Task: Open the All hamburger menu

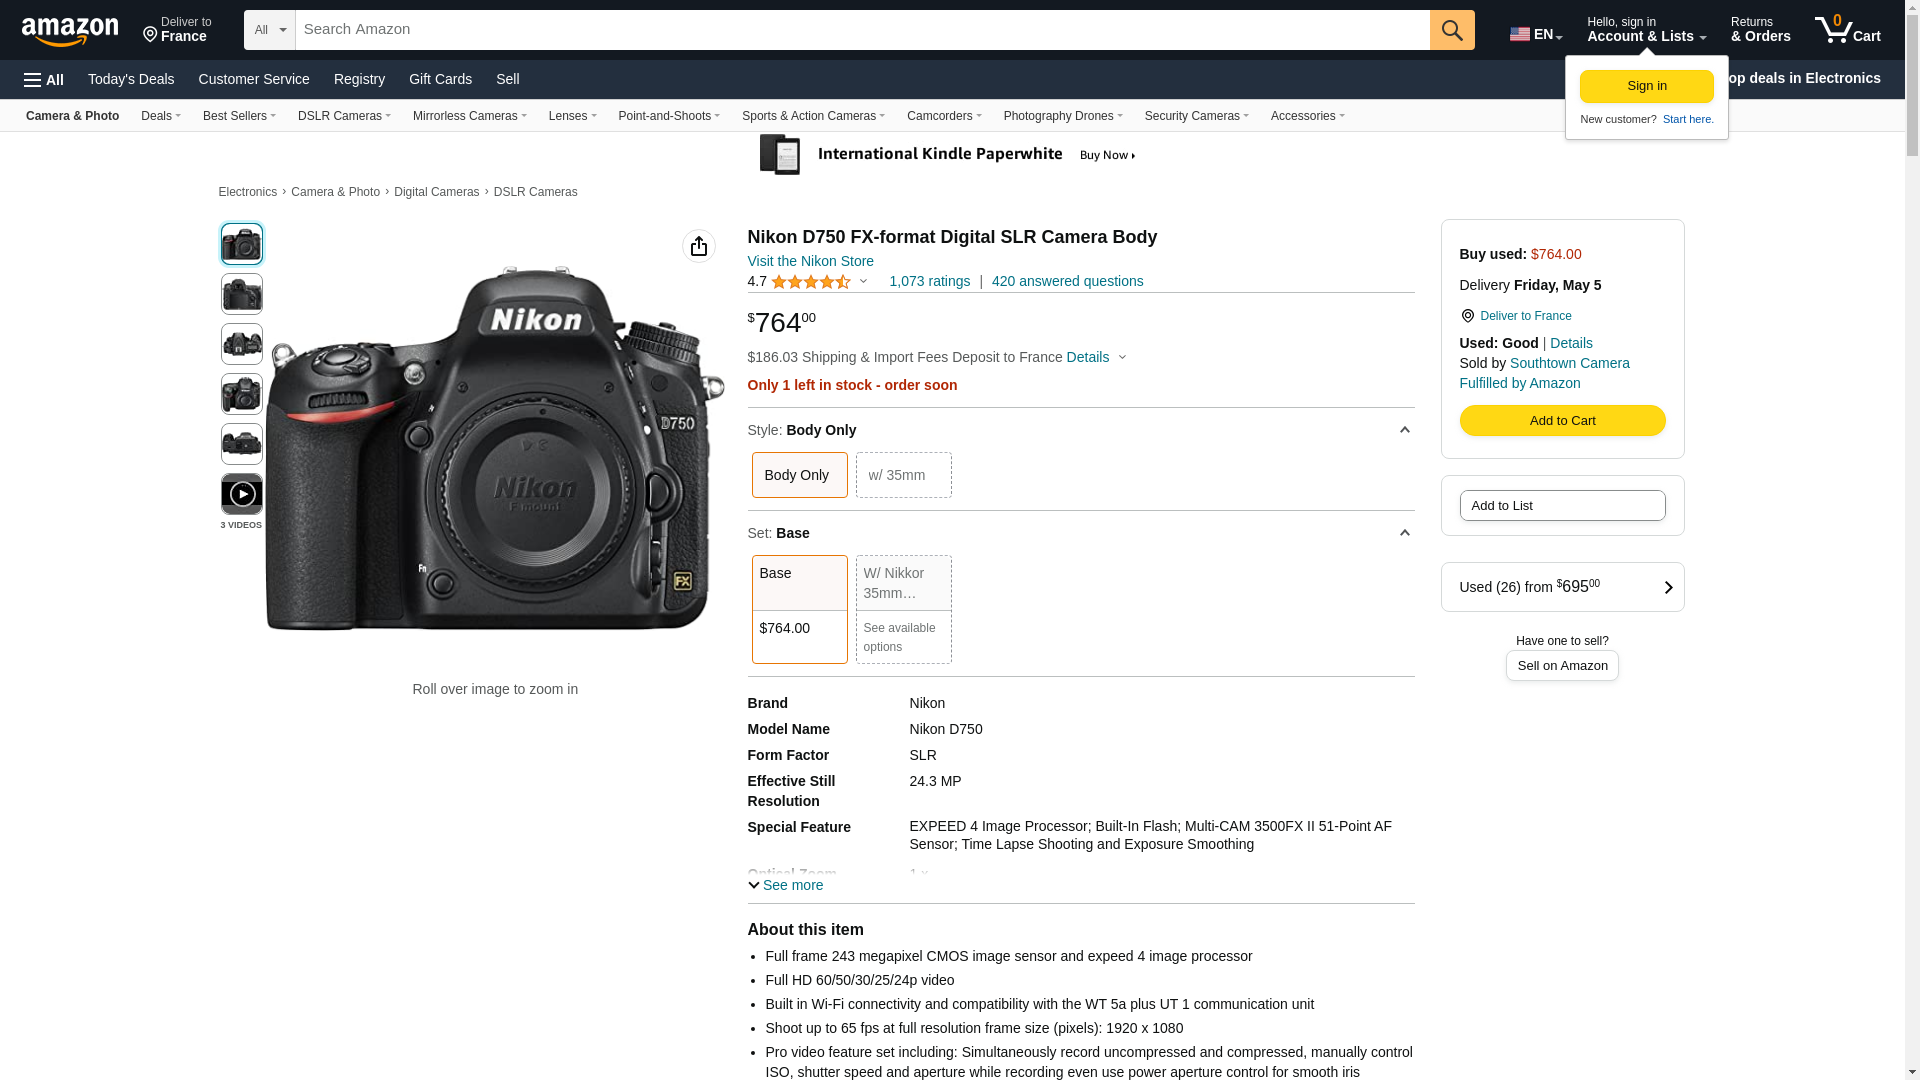Action: tap(44, 80)
